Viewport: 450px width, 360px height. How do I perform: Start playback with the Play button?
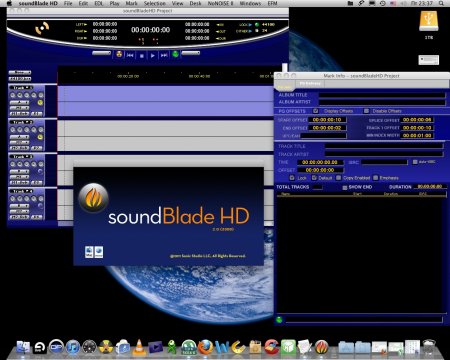153,55
